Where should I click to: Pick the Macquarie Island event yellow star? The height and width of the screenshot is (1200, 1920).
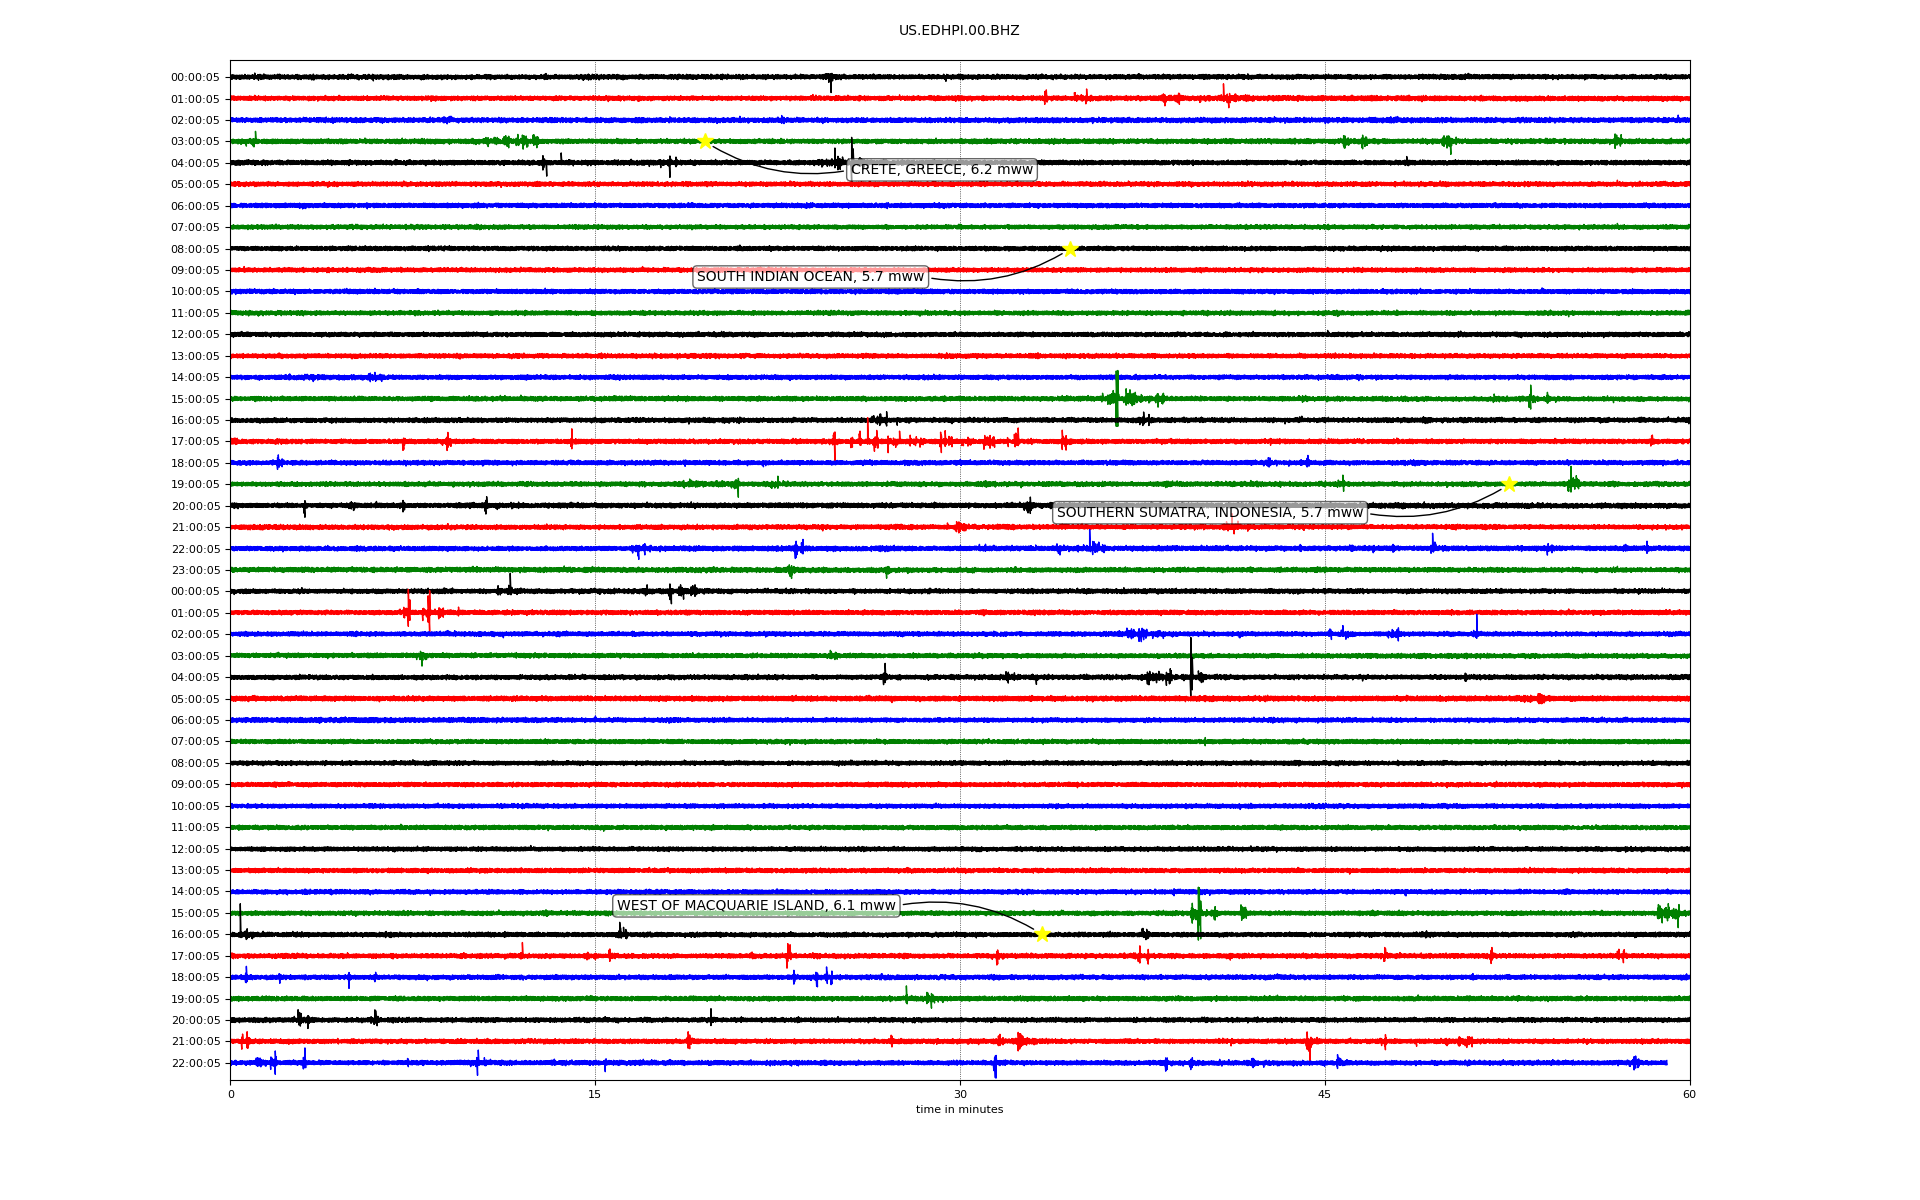pos(1042,935)
